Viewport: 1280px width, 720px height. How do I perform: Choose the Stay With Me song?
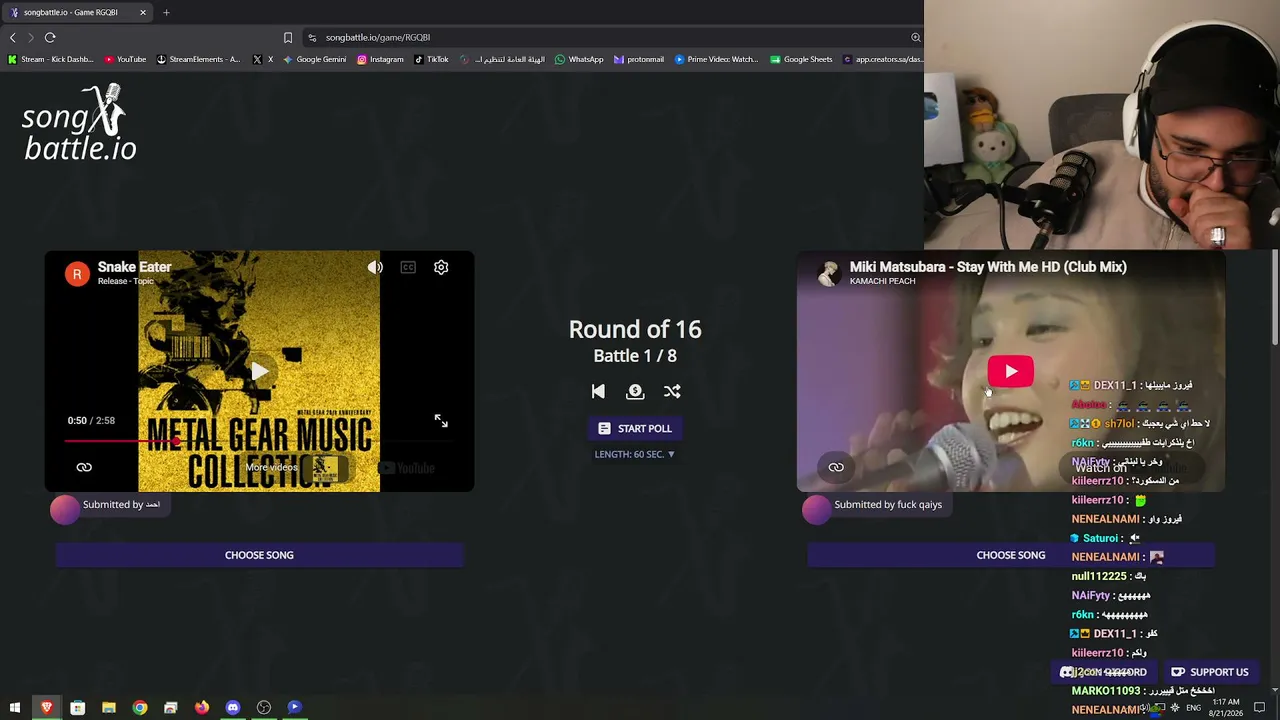[x=1011, y=555]
